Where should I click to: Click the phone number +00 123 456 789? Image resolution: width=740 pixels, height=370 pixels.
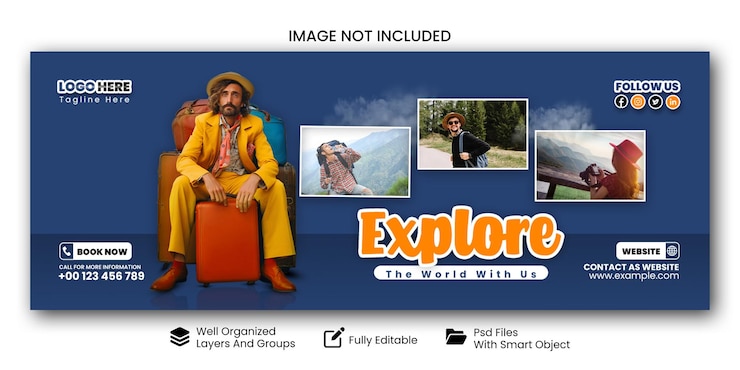[x=101, y=276]
